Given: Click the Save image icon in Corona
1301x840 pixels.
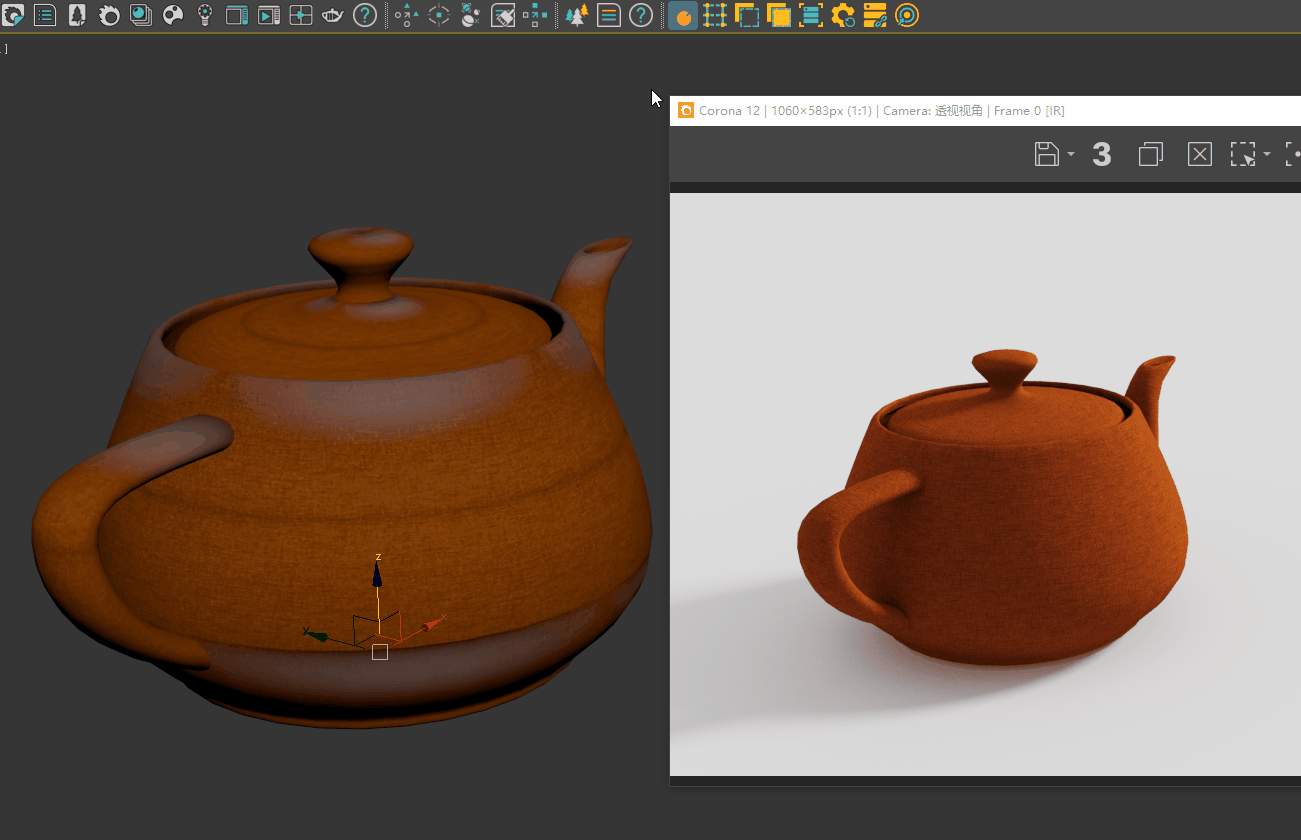Looking at the screenshot, I should (1046, 154).
